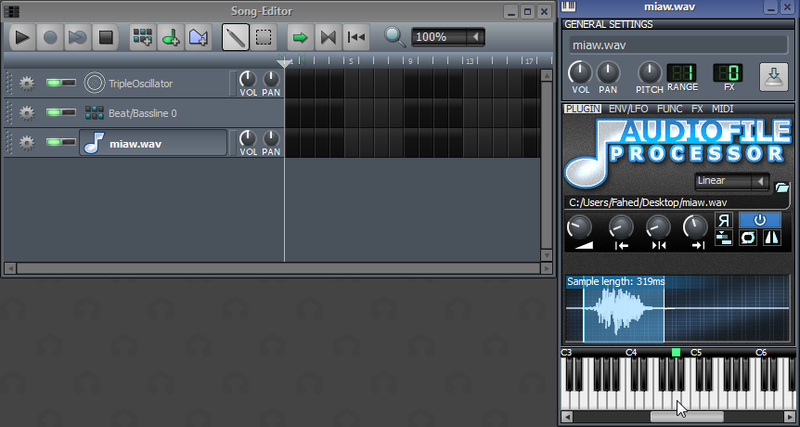Mute the miaw.wav track LED
Screen dimensions: 800x427
click(55, 142)
